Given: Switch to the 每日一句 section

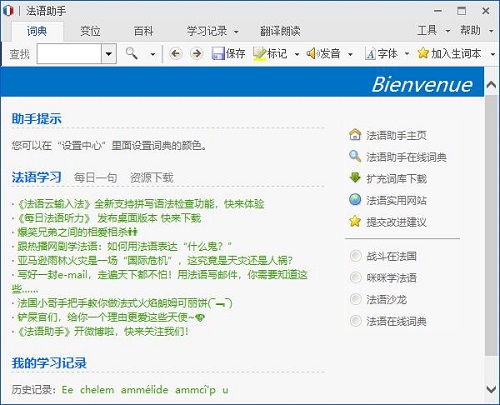Looking at the screenshot, I should [x=95, y=178].
